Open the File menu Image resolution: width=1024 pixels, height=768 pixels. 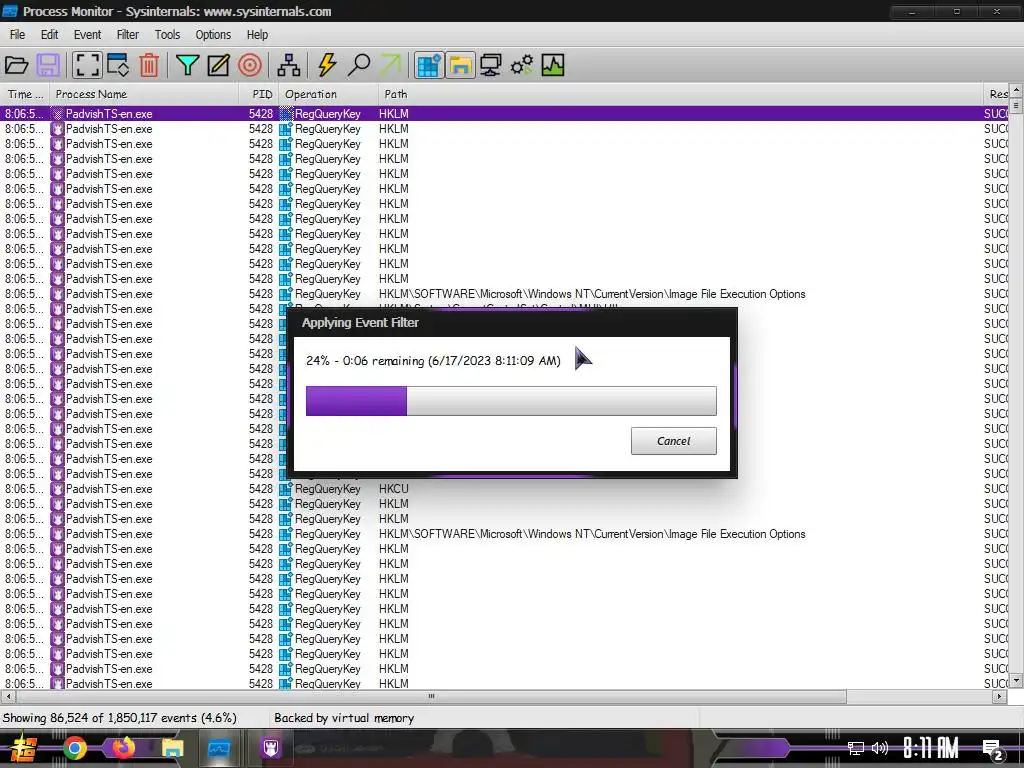click(x=18, y=35)
